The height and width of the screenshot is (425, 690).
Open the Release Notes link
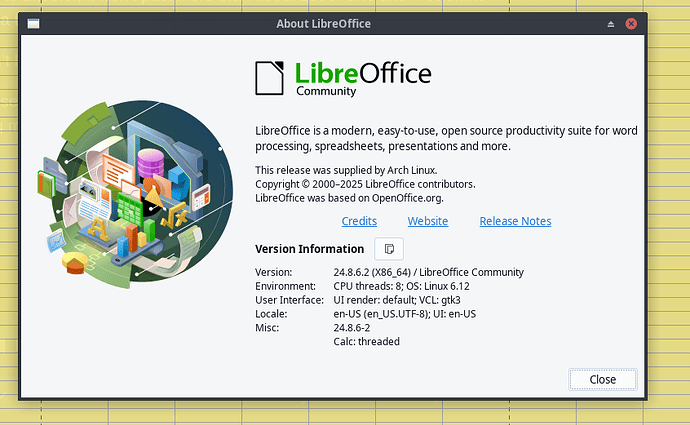click(515, 221)
